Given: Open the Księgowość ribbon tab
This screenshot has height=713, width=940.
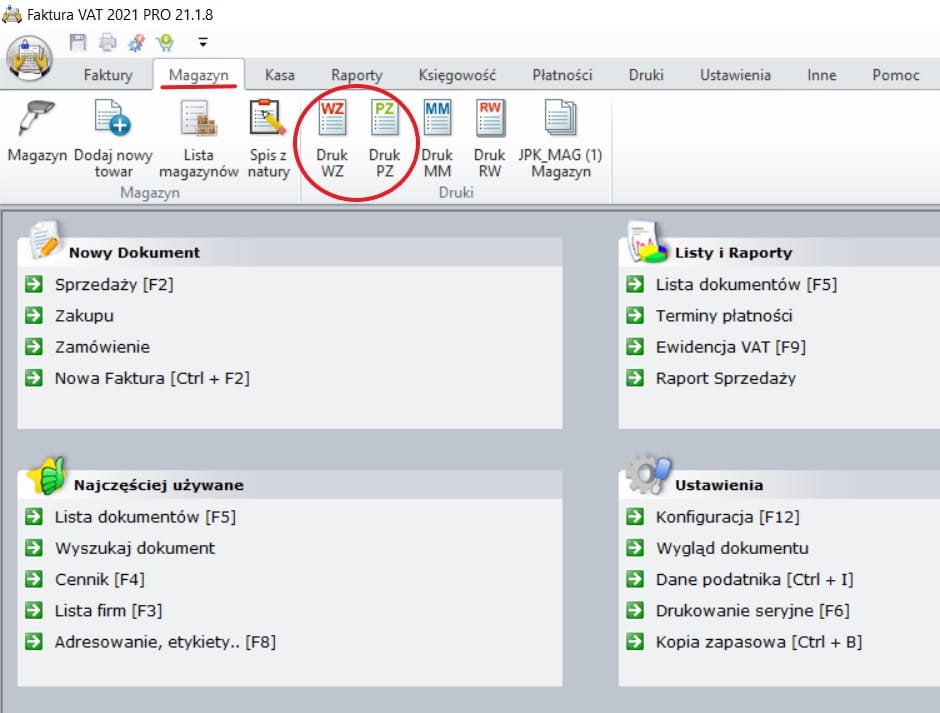Looking at the screenshot, I should click(x=457, y=75).
